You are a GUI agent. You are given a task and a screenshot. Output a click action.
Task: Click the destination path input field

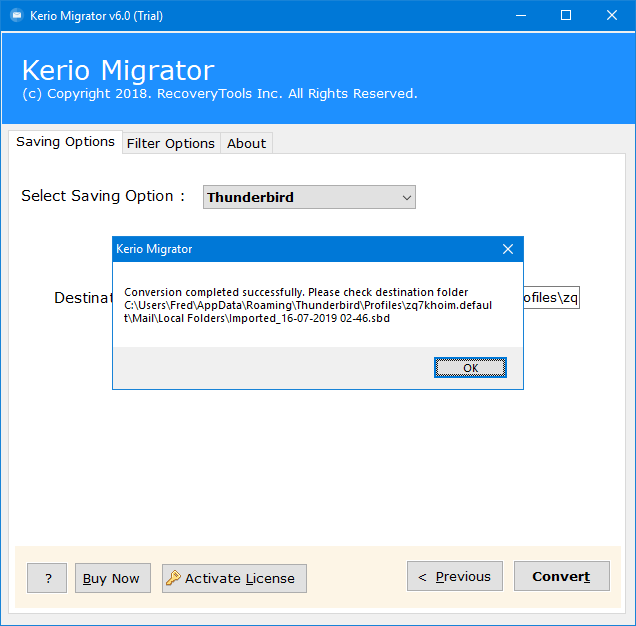[x=551, y=297]
